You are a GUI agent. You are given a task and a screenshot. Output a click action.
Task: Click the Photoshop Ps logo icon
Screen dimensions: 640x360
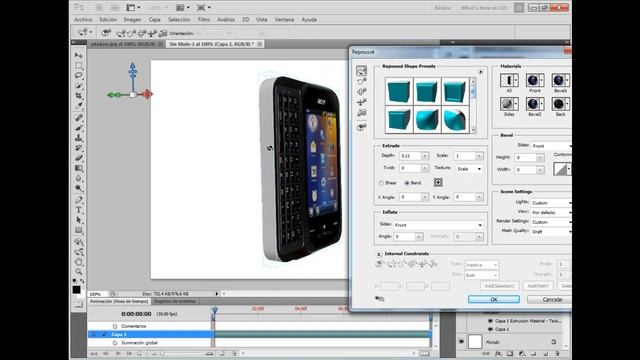pyautogui.click(x=79, y=7)
